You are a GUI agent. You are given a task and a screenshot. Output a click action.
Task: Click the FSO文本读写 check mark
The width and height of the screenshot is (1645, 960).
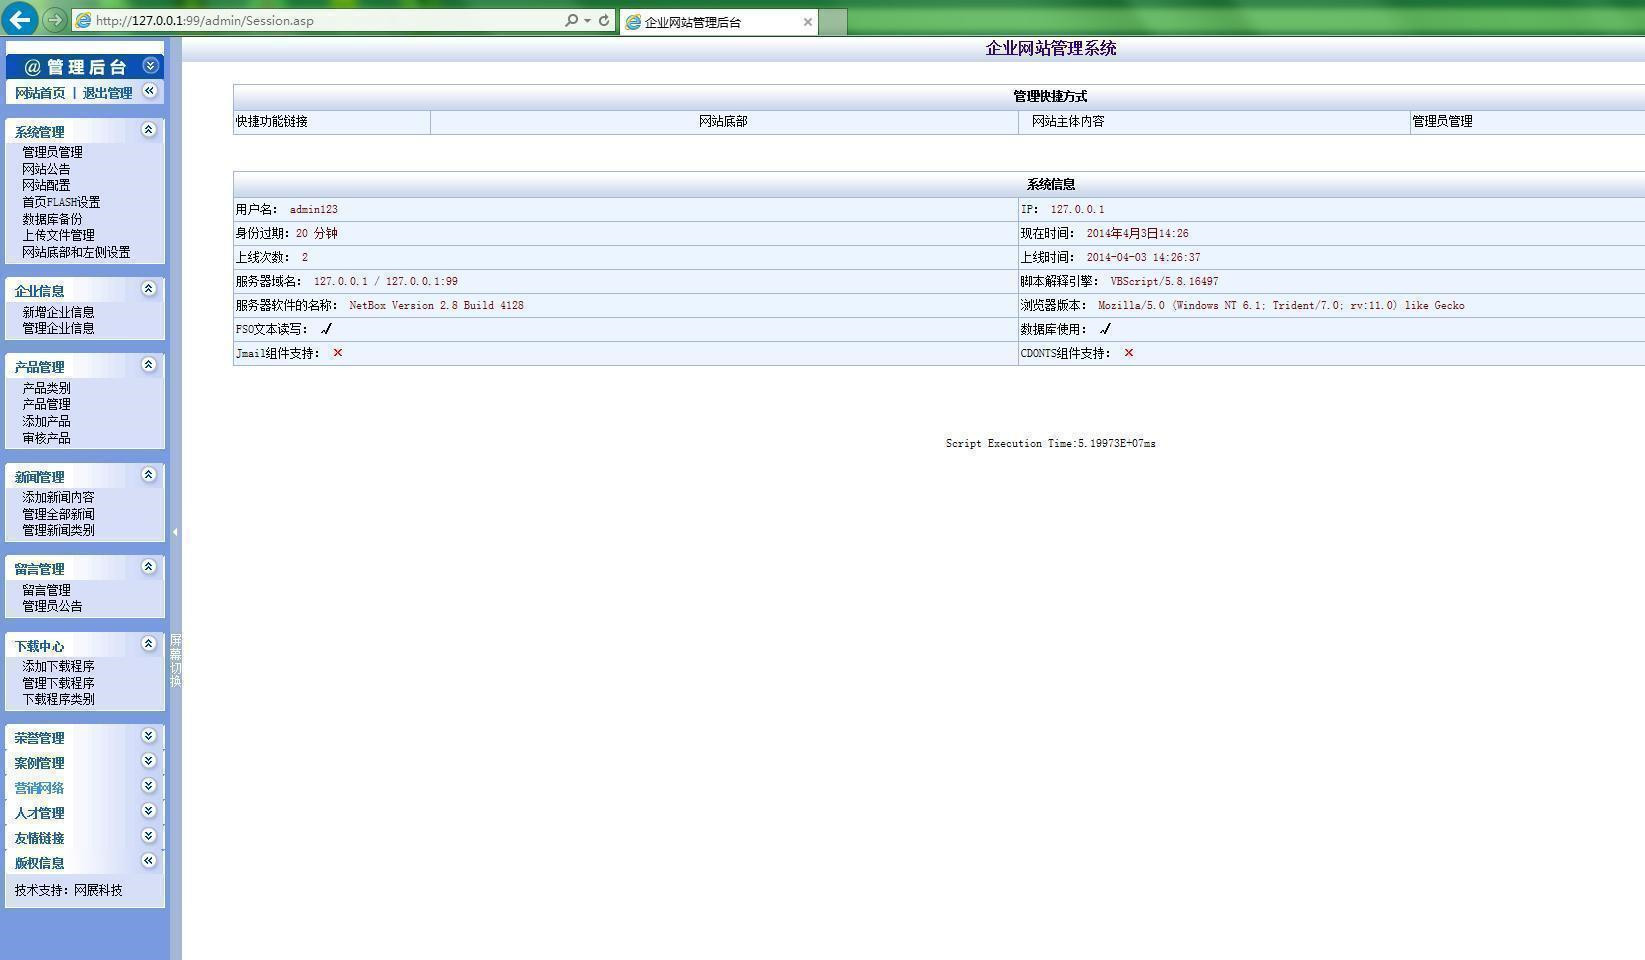[326, 329]
